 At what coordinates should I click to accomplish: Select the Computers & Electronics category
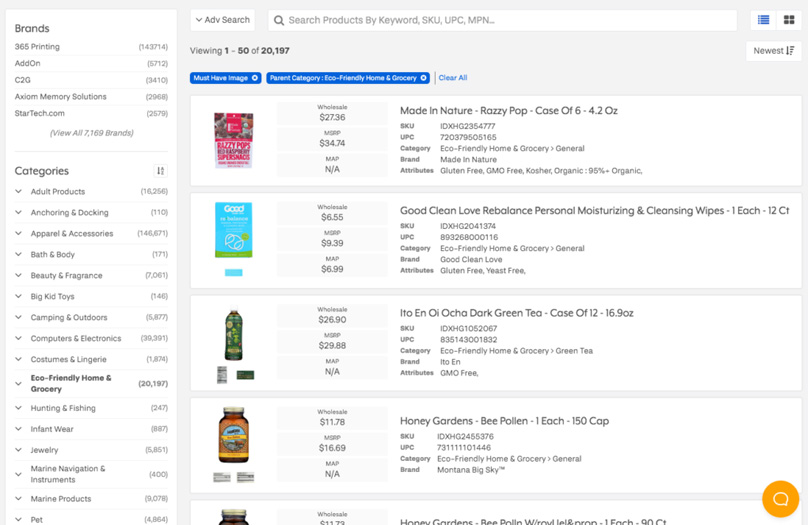pyautogui.click(x=76, y=339)
